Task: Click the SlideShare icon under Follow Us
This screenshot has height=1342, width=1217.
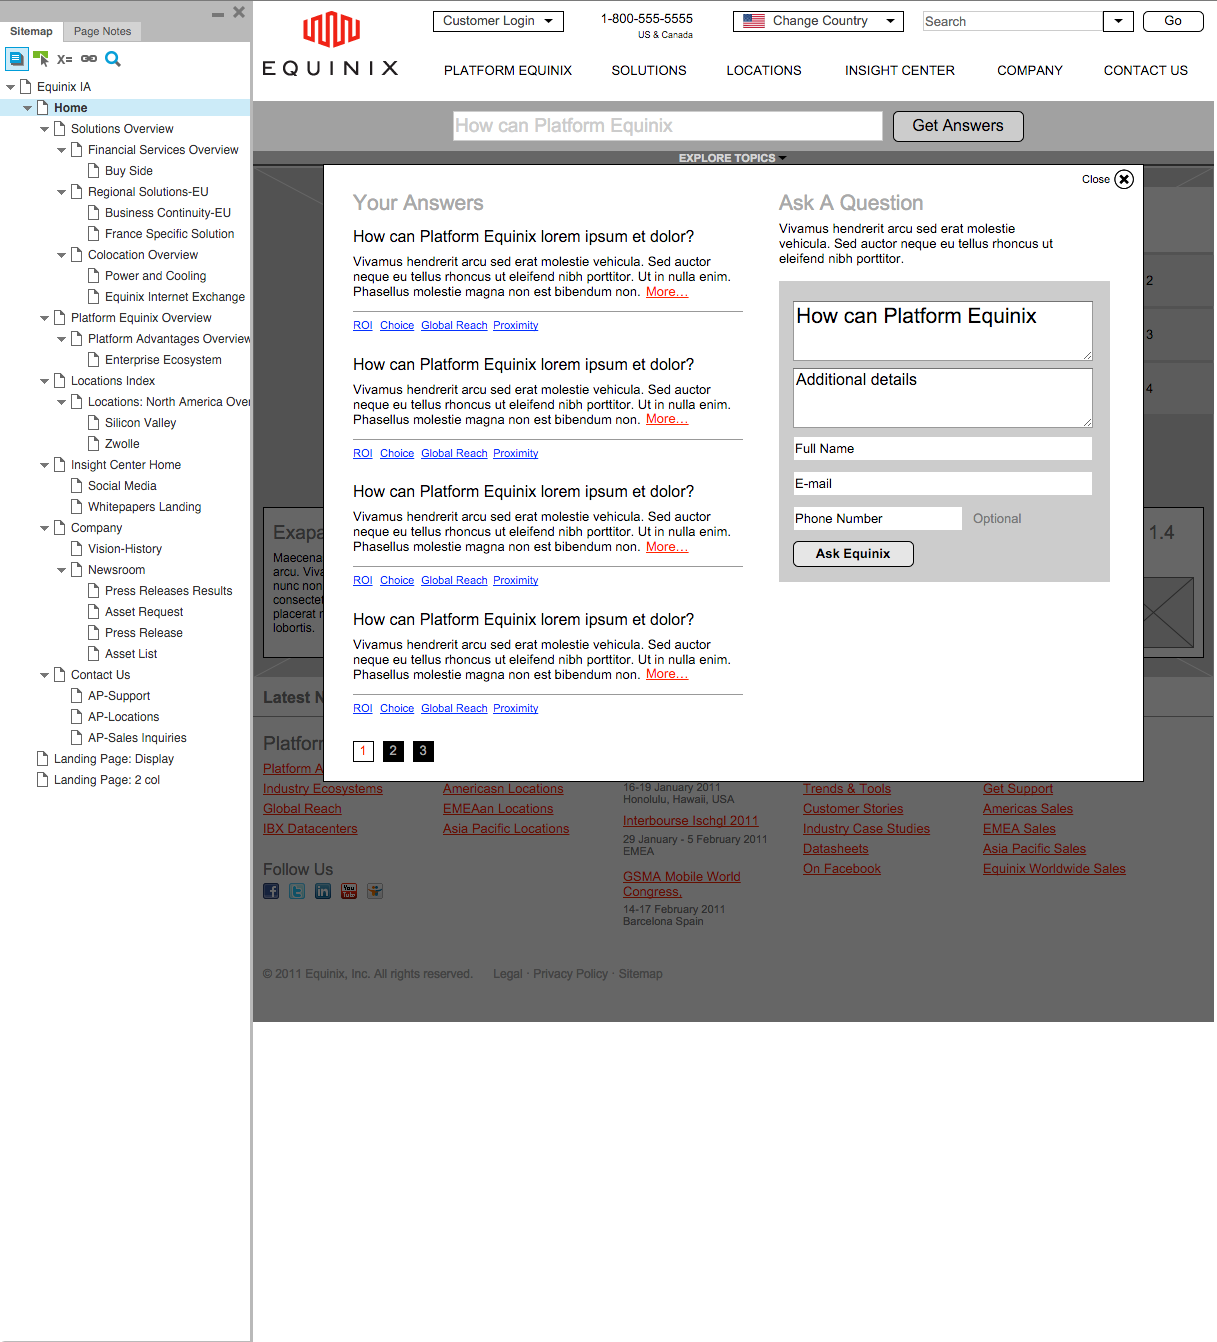Action: tap(375, 891)
